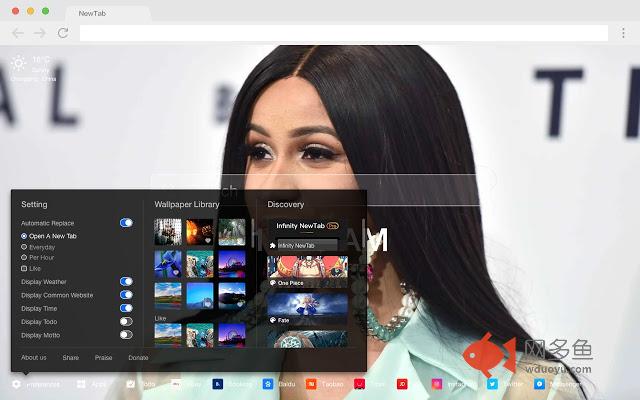The width and height of the screenshot is (640, 400).
Task: Click the Preferences gear icon
Action: [x=17, y=384]
